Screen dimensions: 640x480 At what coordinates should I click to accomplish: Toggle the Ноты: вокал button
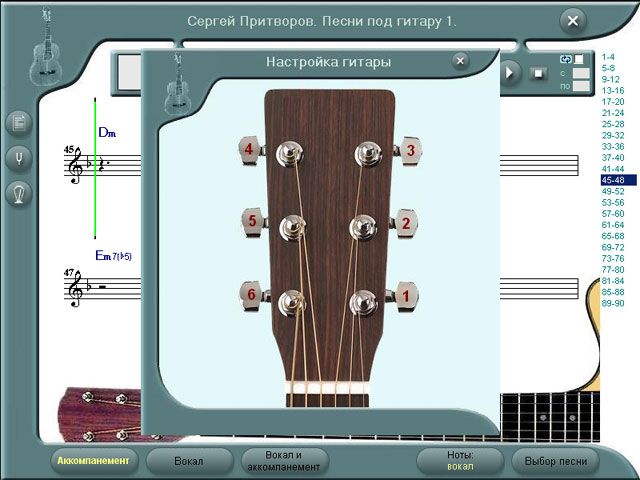[x=460, y=461]
